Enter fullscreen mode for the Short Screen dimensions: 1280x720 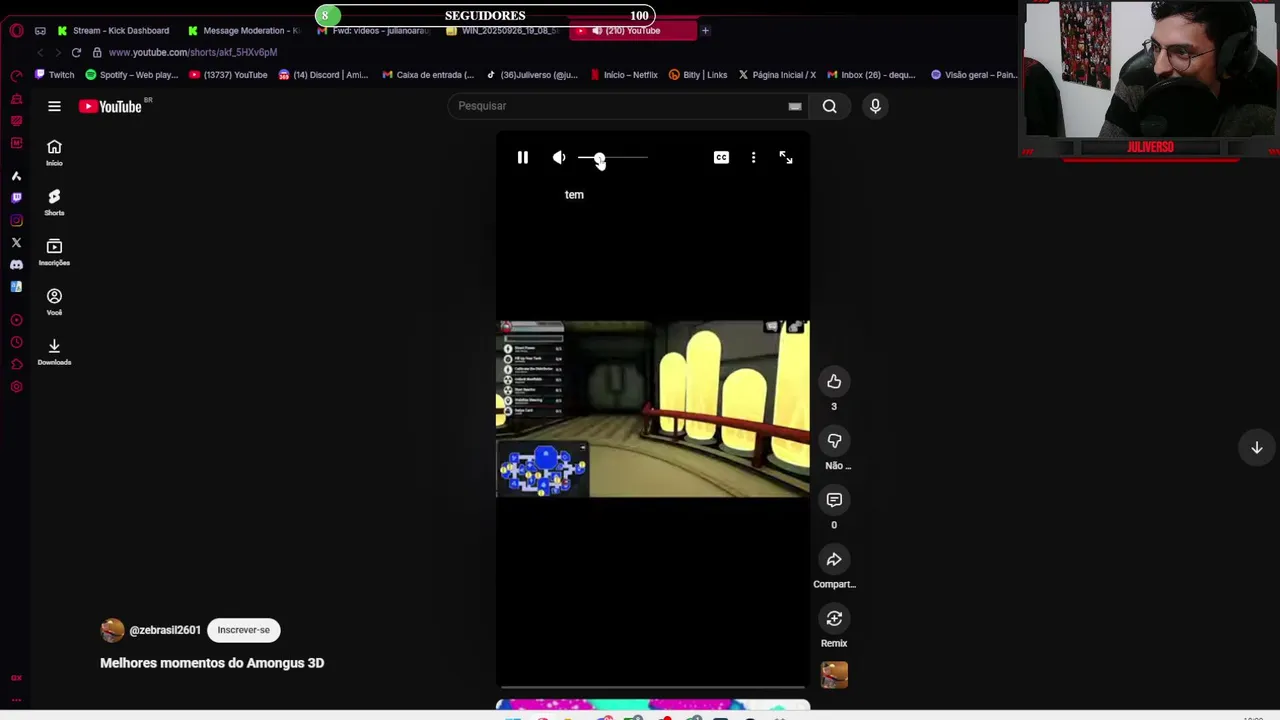pyautogui.click(x=786, y=158)
